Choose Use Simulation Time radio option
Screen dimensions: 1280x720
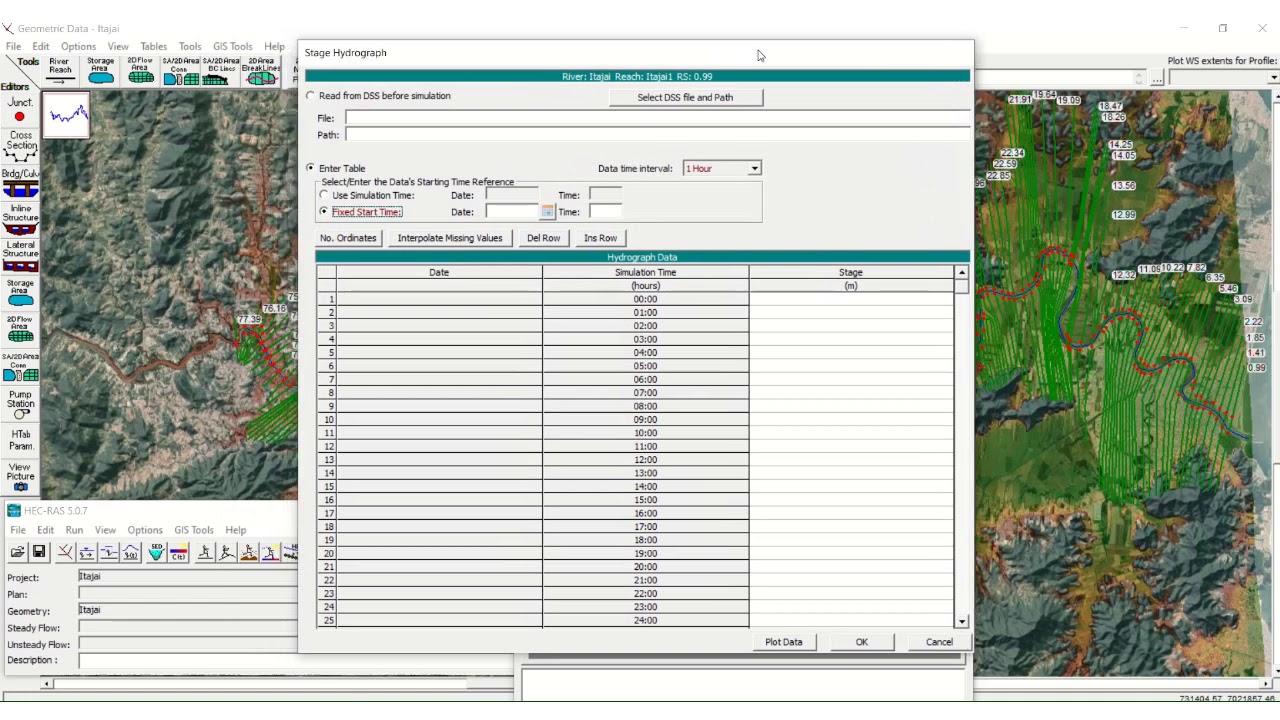[x=324, y=195]
